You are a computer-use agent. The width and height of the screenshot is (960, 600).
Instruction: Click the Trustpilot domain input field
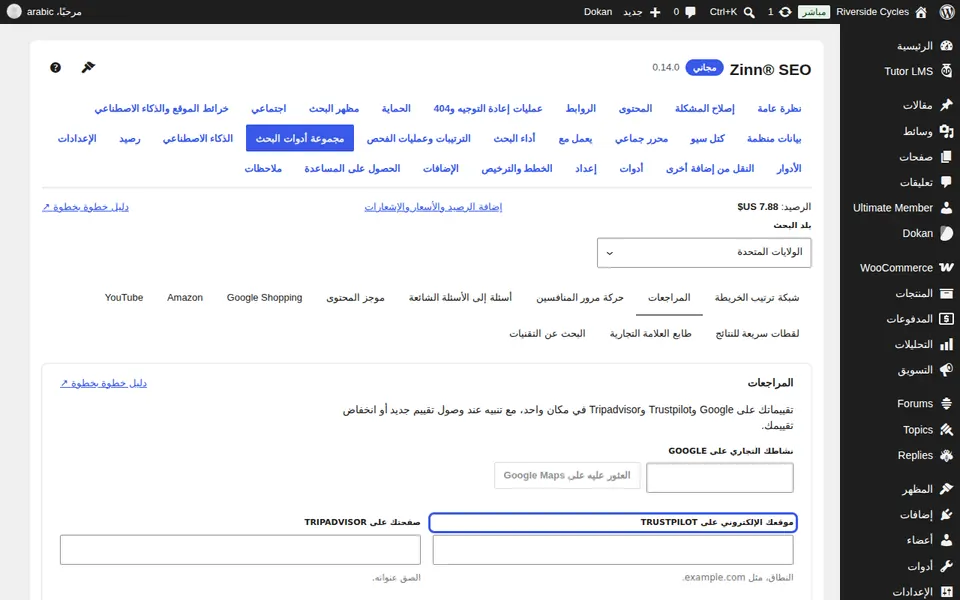point(613,550)
